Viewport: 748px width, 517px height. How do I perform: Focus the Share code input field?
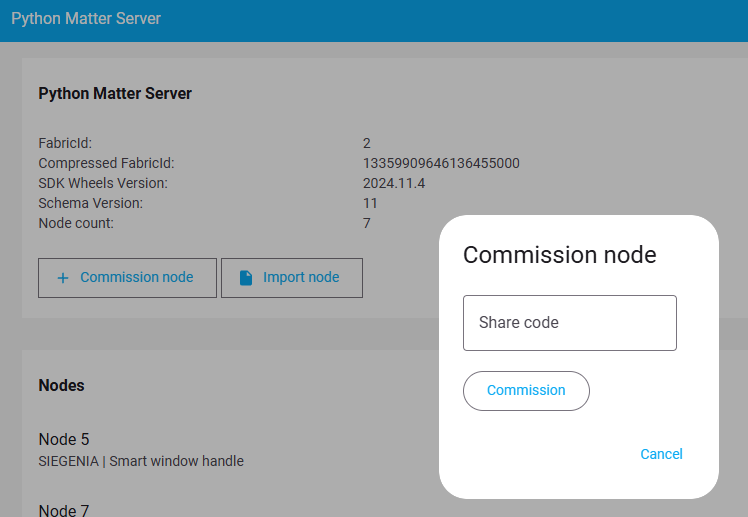click(569, 323)
